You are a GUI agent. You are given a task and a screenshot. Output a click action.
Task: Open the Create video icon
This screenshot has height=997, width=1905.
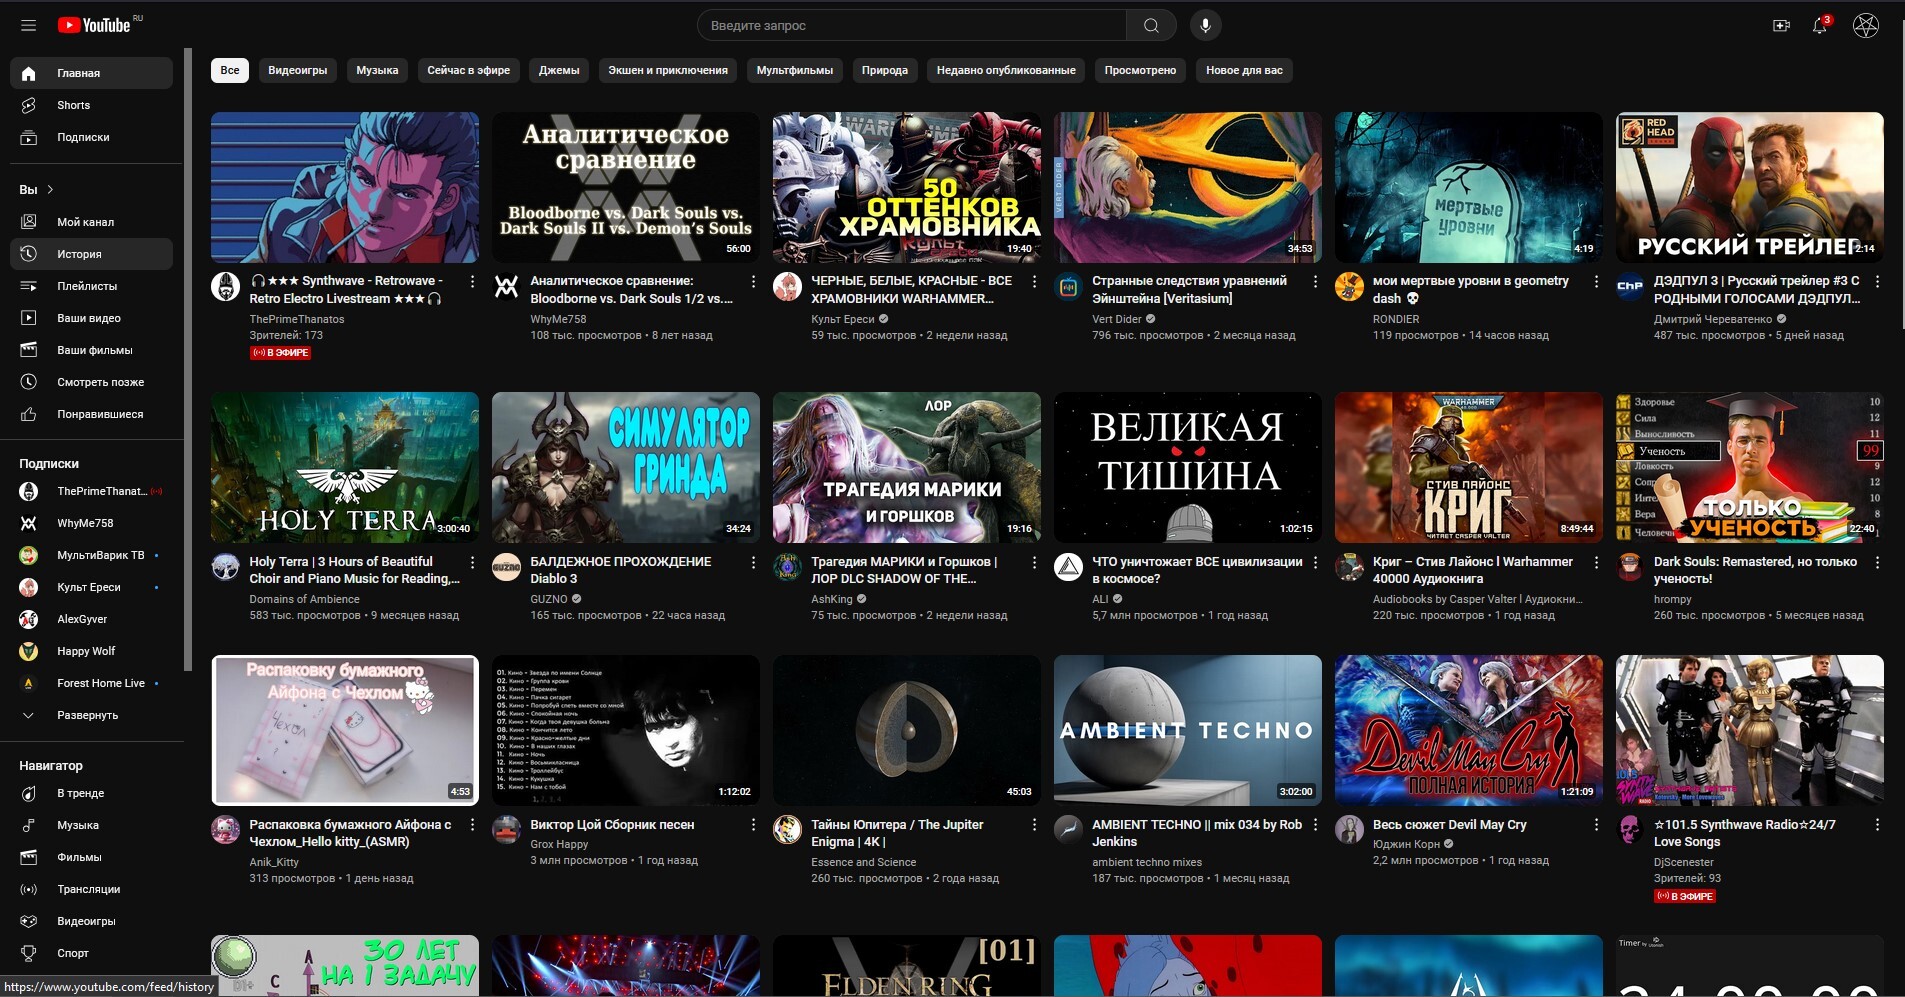1781,25
